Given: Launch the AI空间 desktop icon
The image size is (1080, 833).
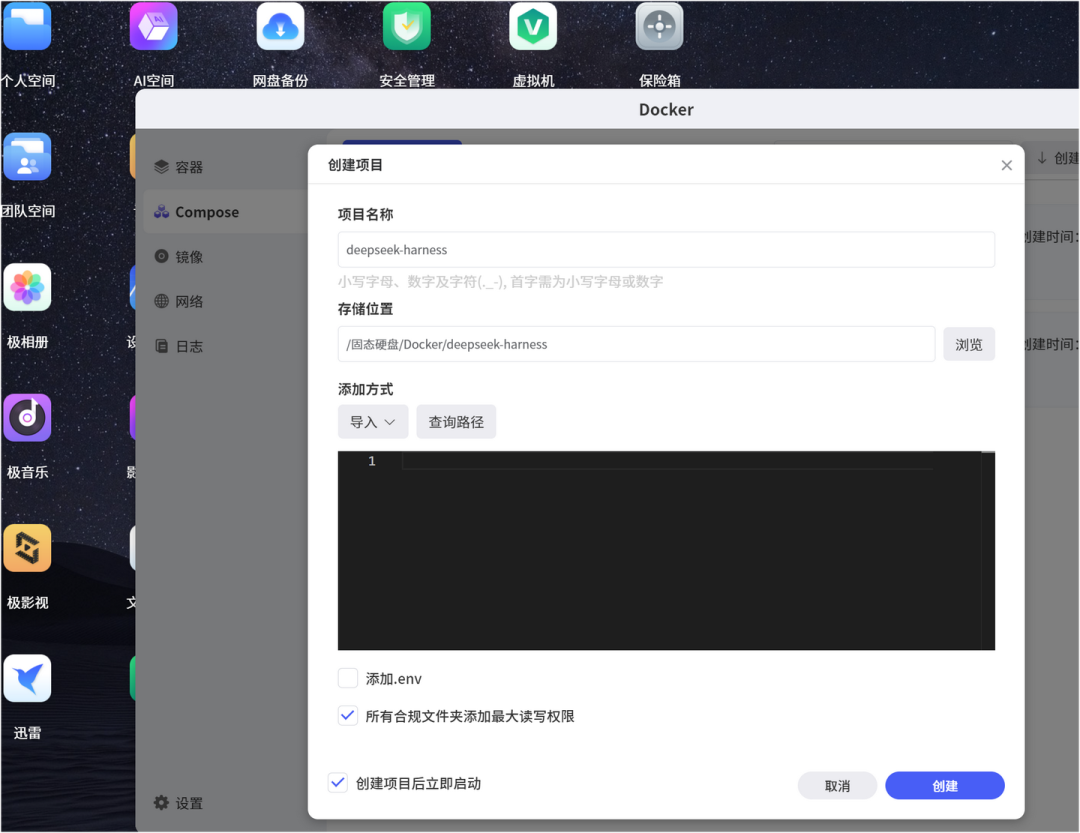Looking at the screenshot, I should 154,28.
